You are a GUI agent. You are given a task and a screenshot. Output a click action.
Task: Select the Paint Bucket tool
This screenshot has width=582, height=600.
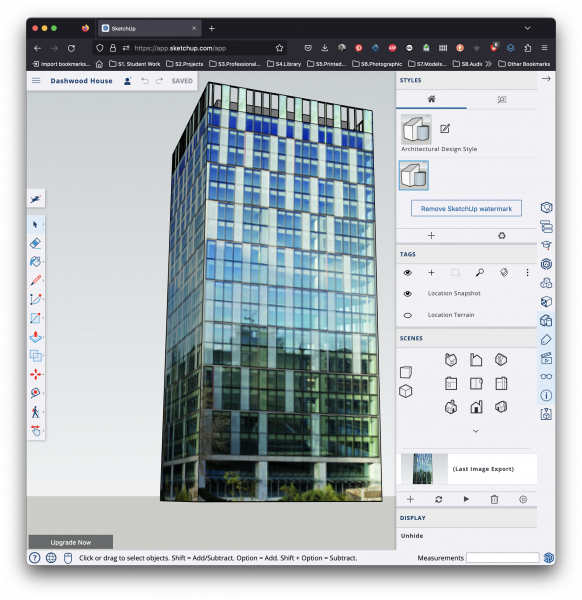(35, 262)
